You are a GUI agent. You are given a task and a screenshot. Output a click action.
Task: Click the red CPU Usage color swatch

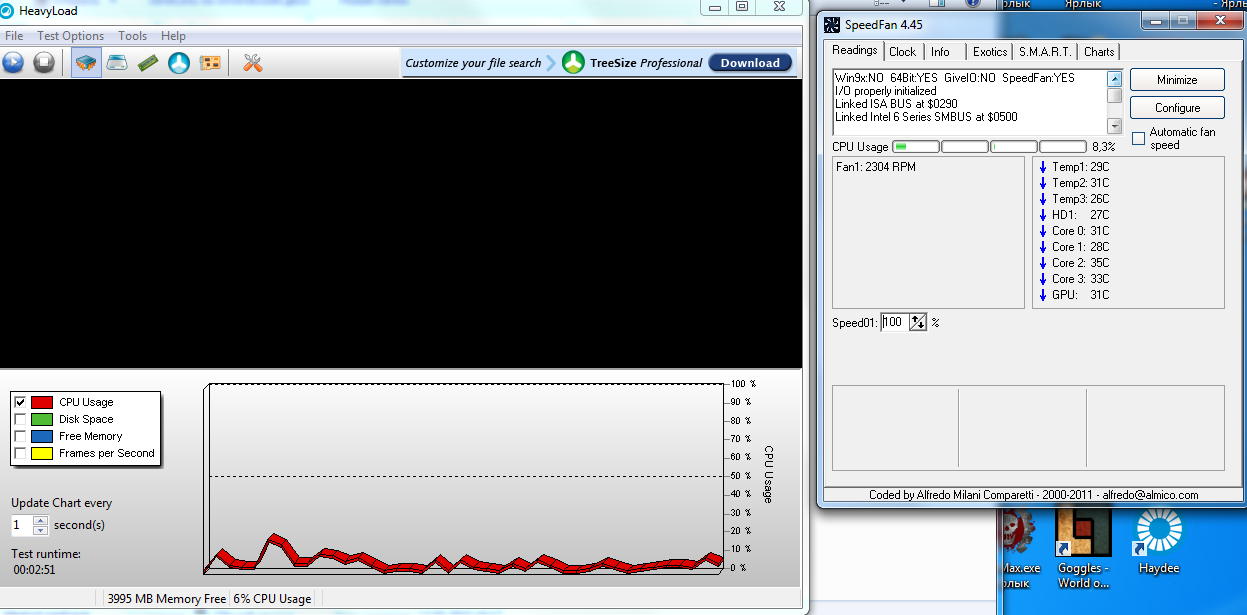42,402
